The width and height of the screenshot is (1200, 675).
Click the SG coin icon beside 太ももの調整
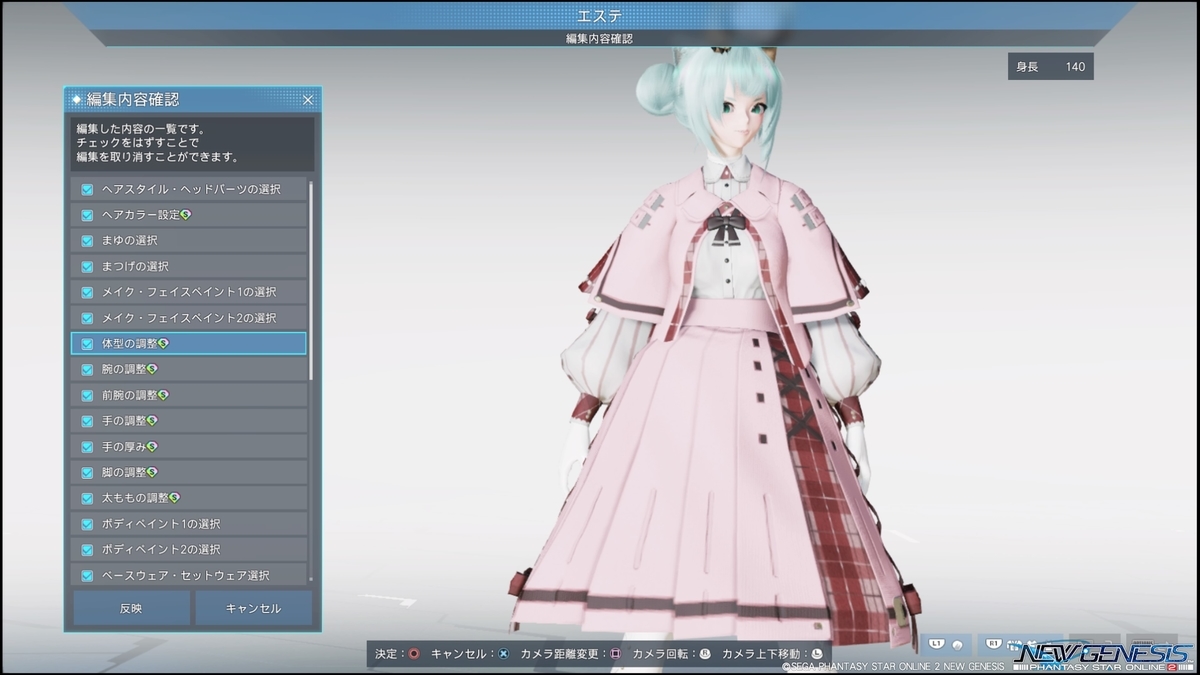tap(175, 498)
